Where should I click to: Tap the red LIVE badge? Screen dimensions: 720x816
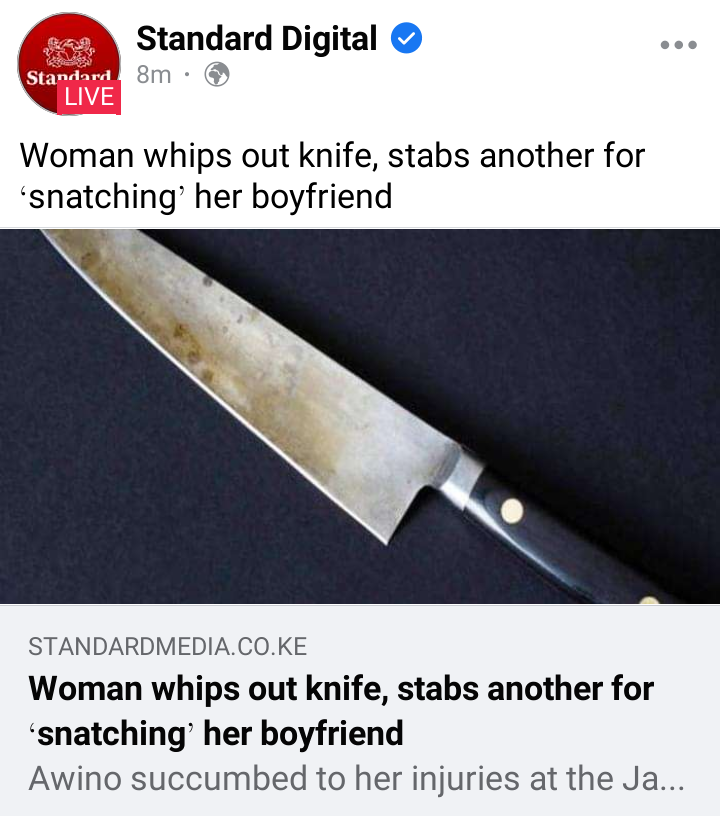click(89, 97)
